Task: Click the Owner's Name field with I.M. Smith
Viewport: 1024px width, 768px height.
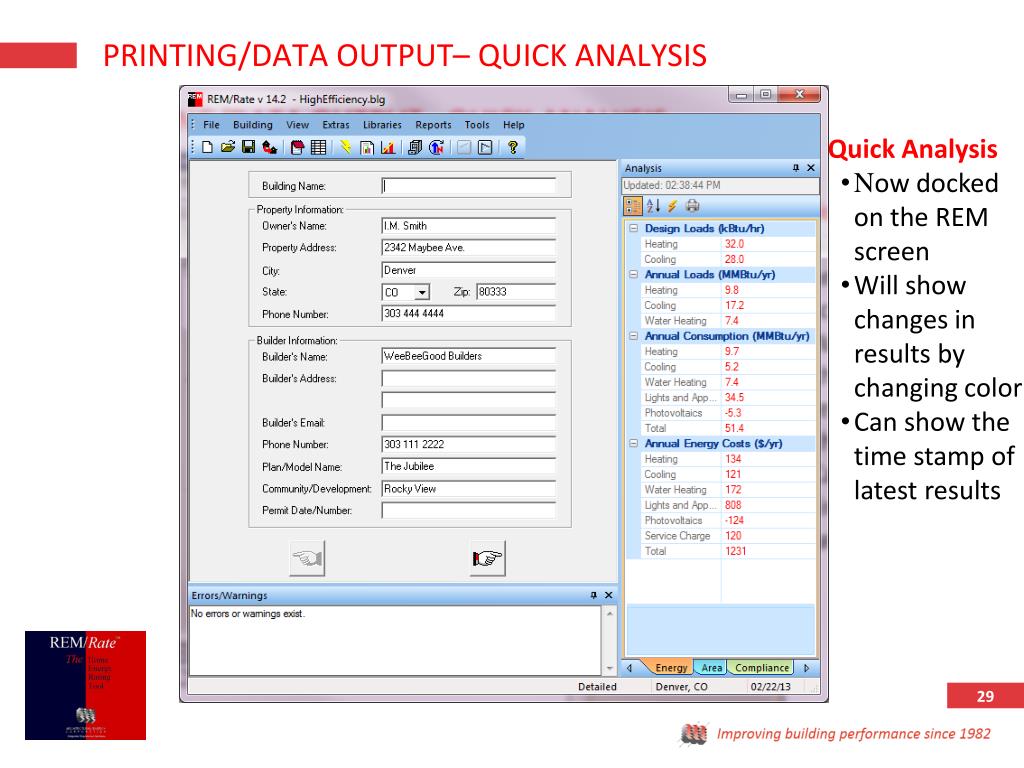Action: 468,226
